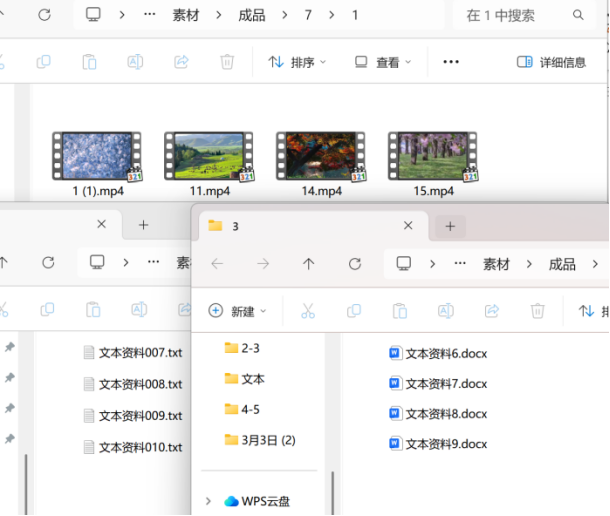This screenshot has width=610, height=516.
Task: Expand the WPS云盘 tree node chevron
Action: click(x=208, y=501)
